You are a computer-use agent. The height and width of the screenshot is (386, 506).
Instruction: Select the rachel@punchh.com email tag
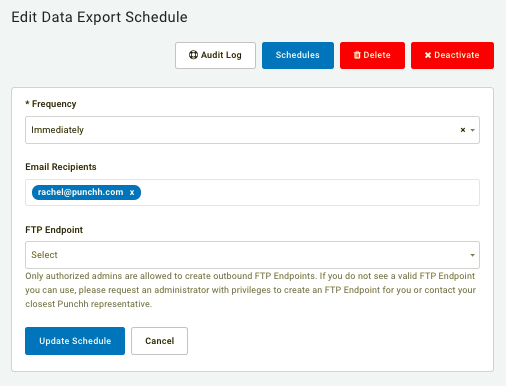[x=86, y=192]
